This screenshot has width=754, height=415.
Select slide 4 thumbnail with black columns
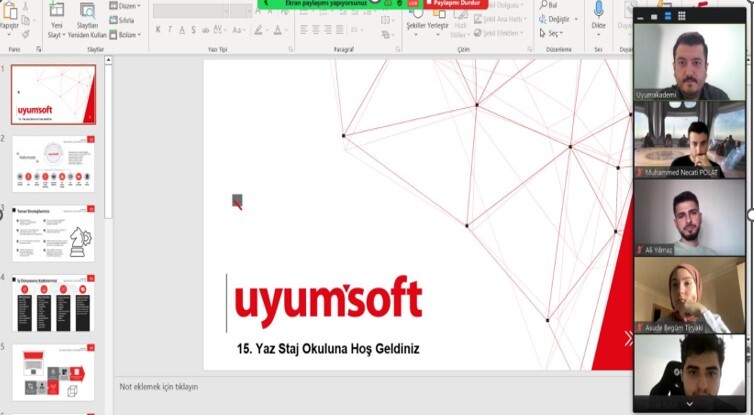(x=53, y=303)
